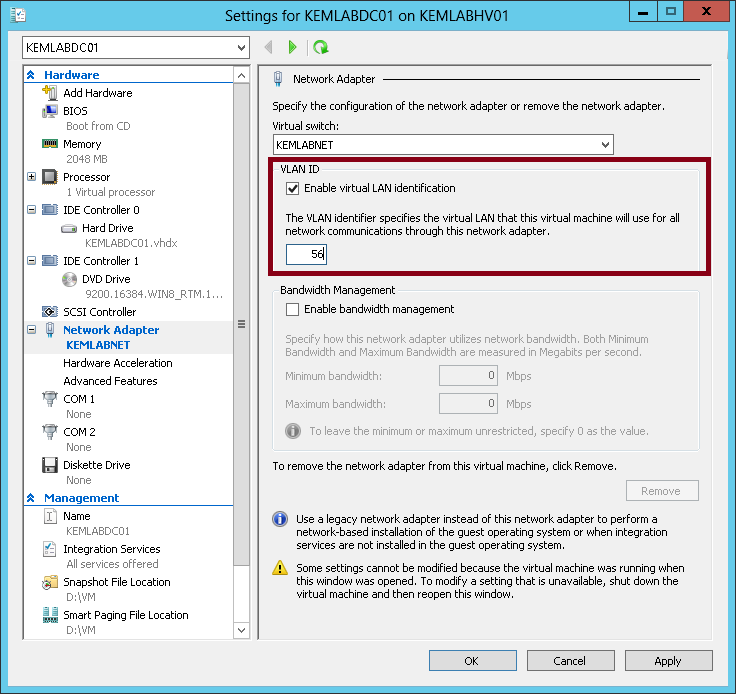Collapse the IDE Controller 1 node
The image size is (736, 694).
[x=31, y=260]
